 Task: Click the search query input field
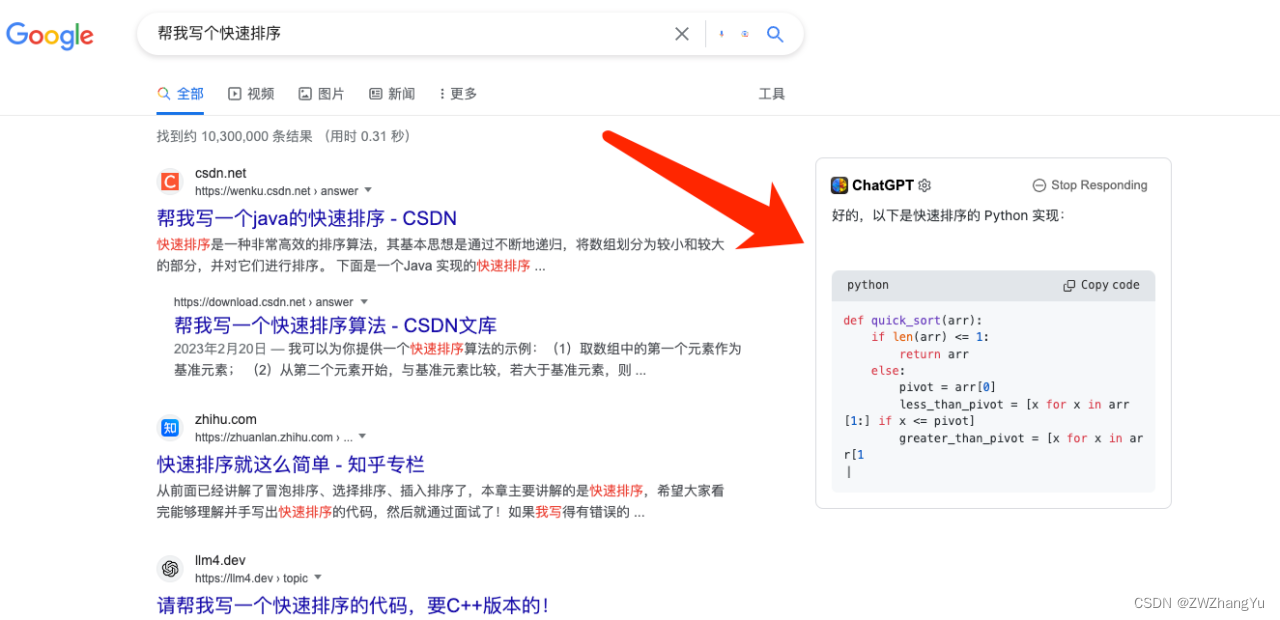point(410,34)
